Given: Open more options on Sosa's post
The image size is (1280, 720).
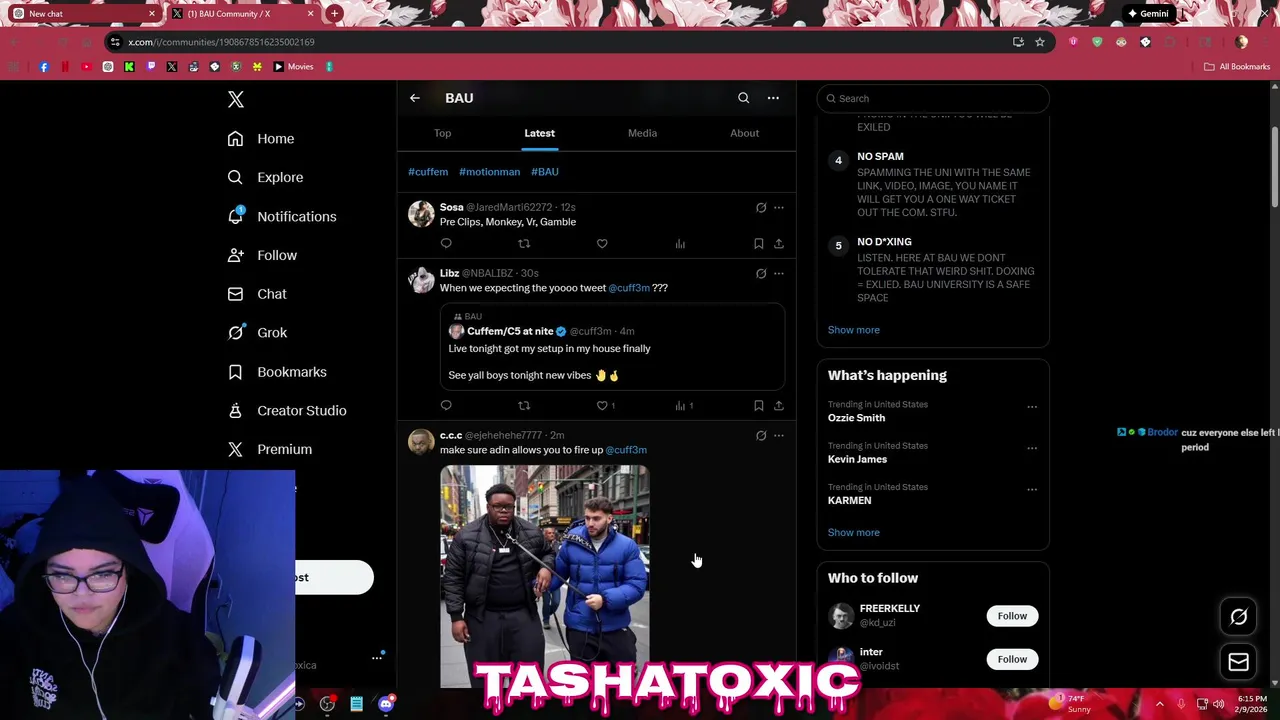Looking at the screenshot, I should tap(779, 208).
